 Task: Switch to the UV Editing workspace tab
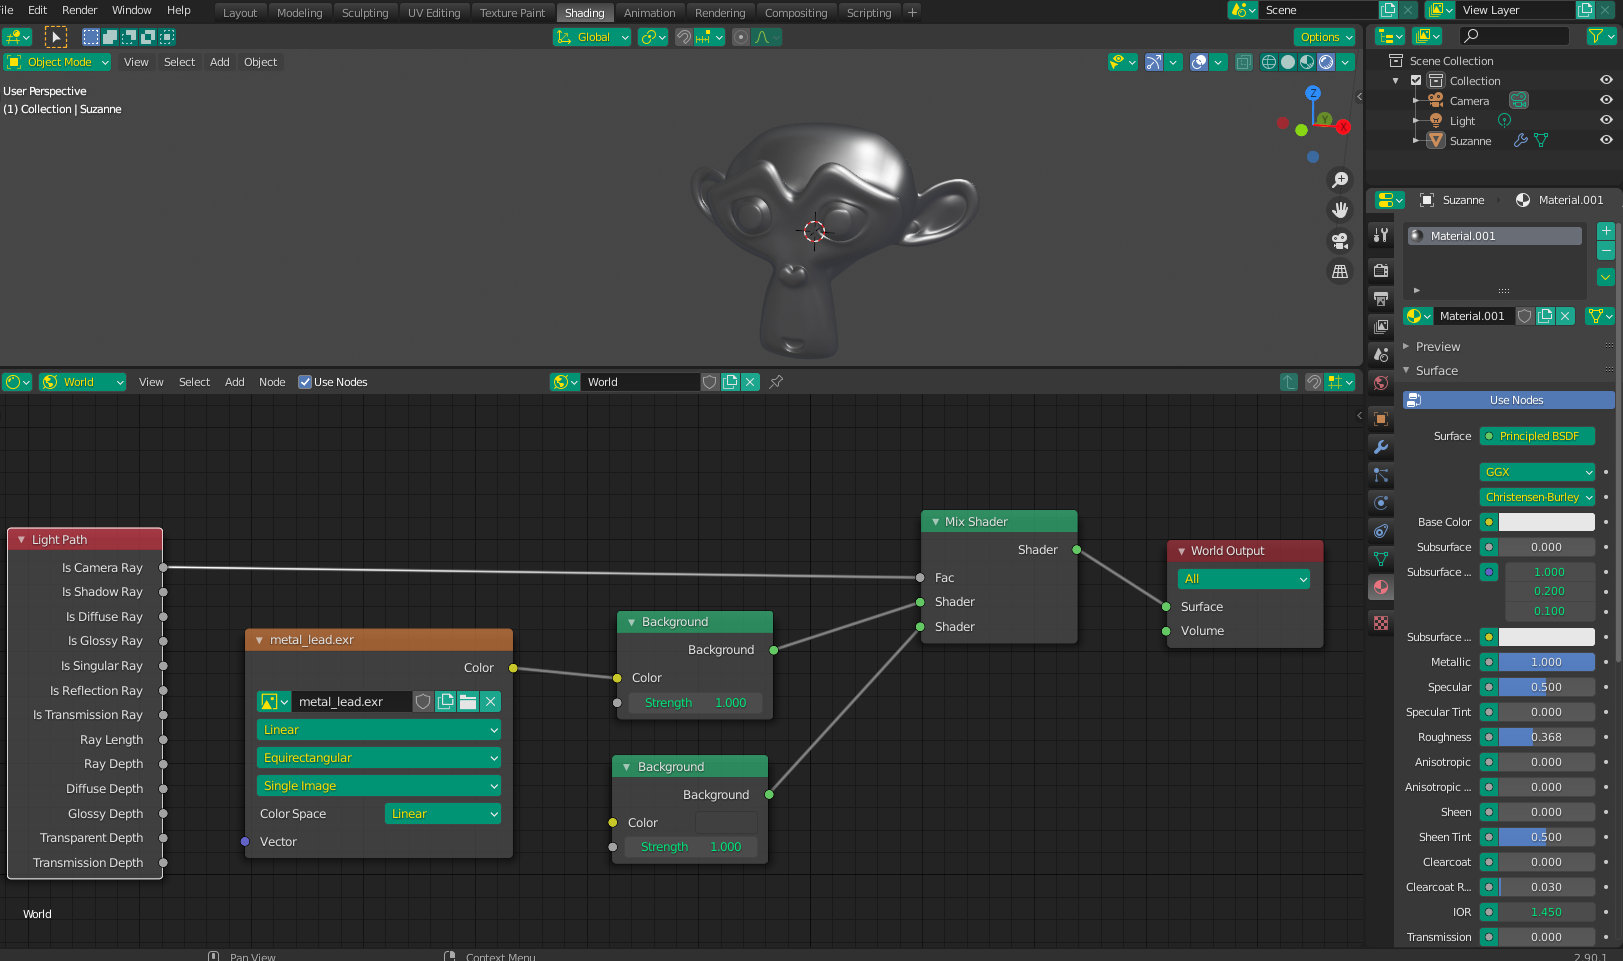click(434, 13)
